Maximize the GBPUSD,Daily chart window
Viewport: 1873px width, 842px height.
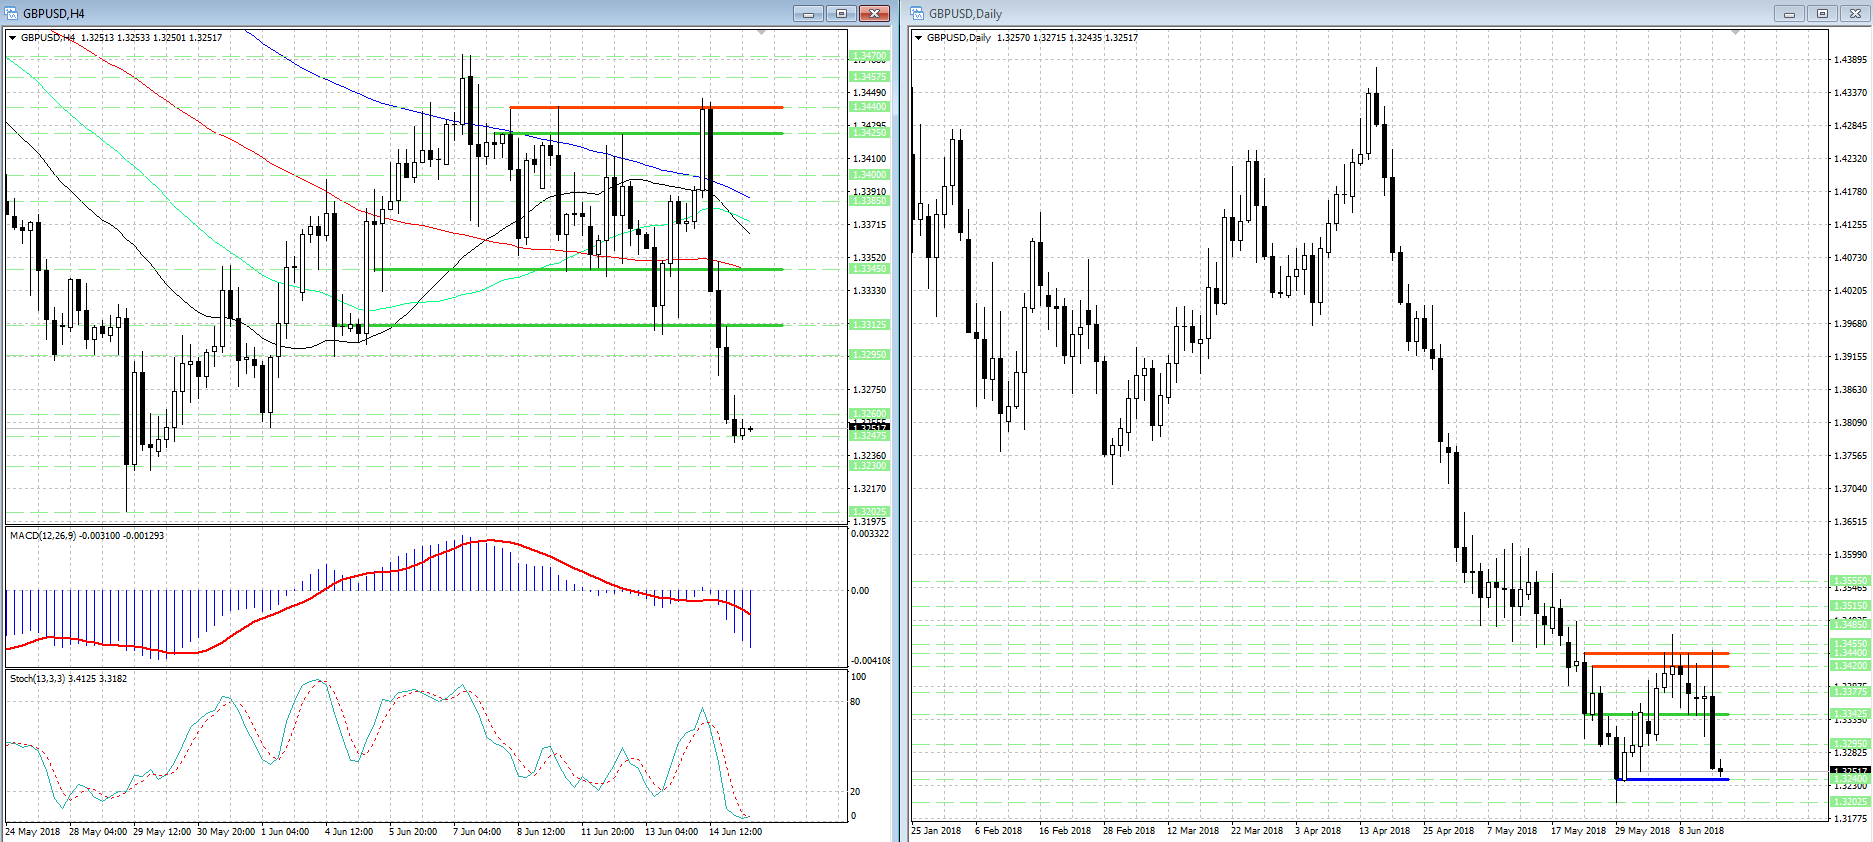click(x=1822, y=14)
